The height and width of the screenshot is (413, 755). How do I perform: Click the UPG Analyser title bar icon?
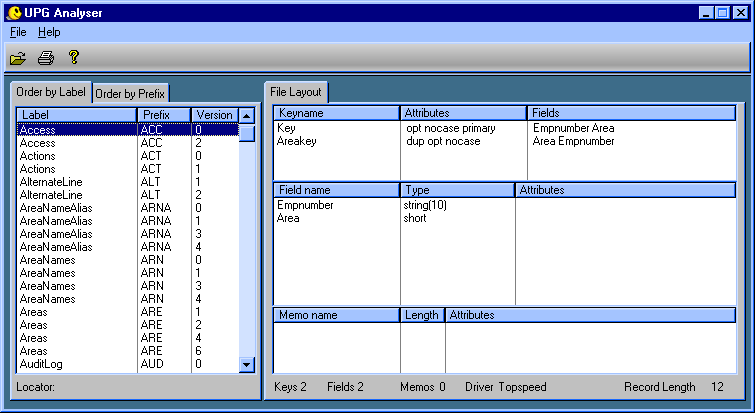(14, 13)
